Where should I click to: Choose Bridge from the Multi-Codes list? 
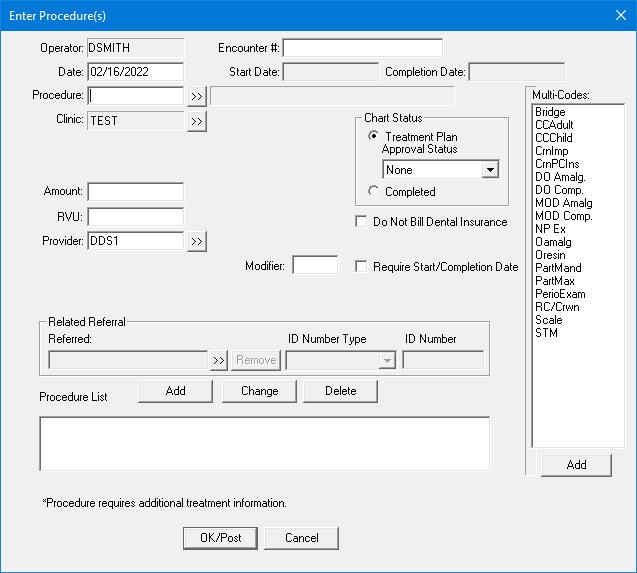[x=550, y=112]
